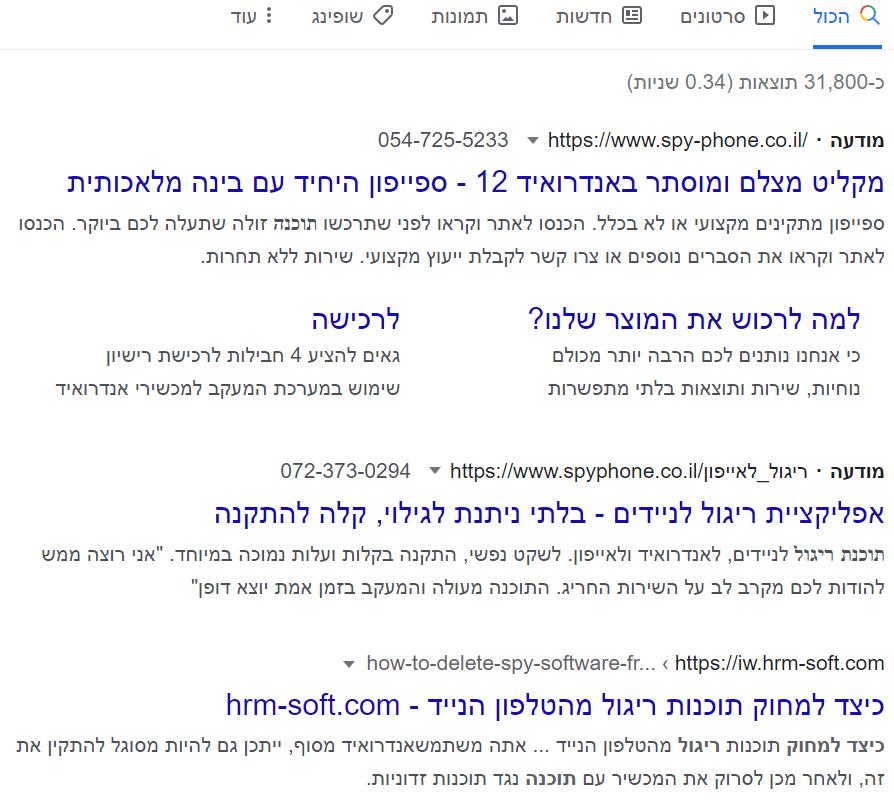Click the how-to-delete-spy-software-fr... breadcrumb text
894x805 pixels.
pos(511,664)
